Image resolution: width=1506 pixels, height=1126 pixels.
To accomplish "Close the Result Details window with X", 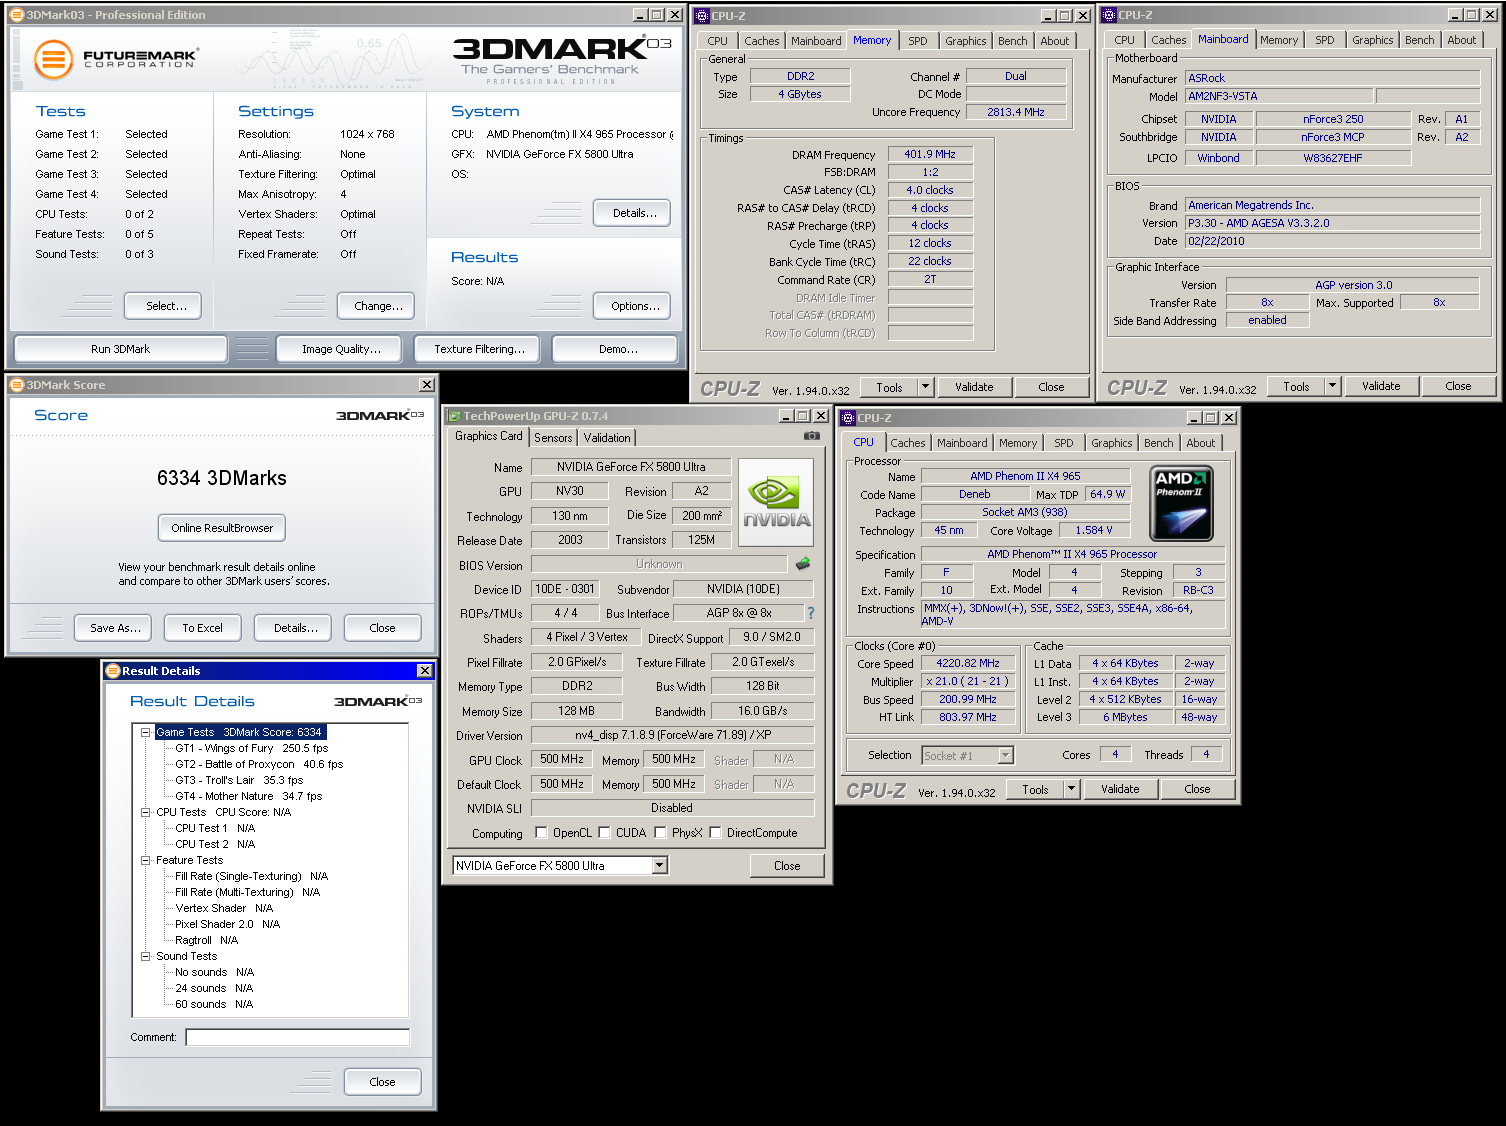I will coord(425,671).
